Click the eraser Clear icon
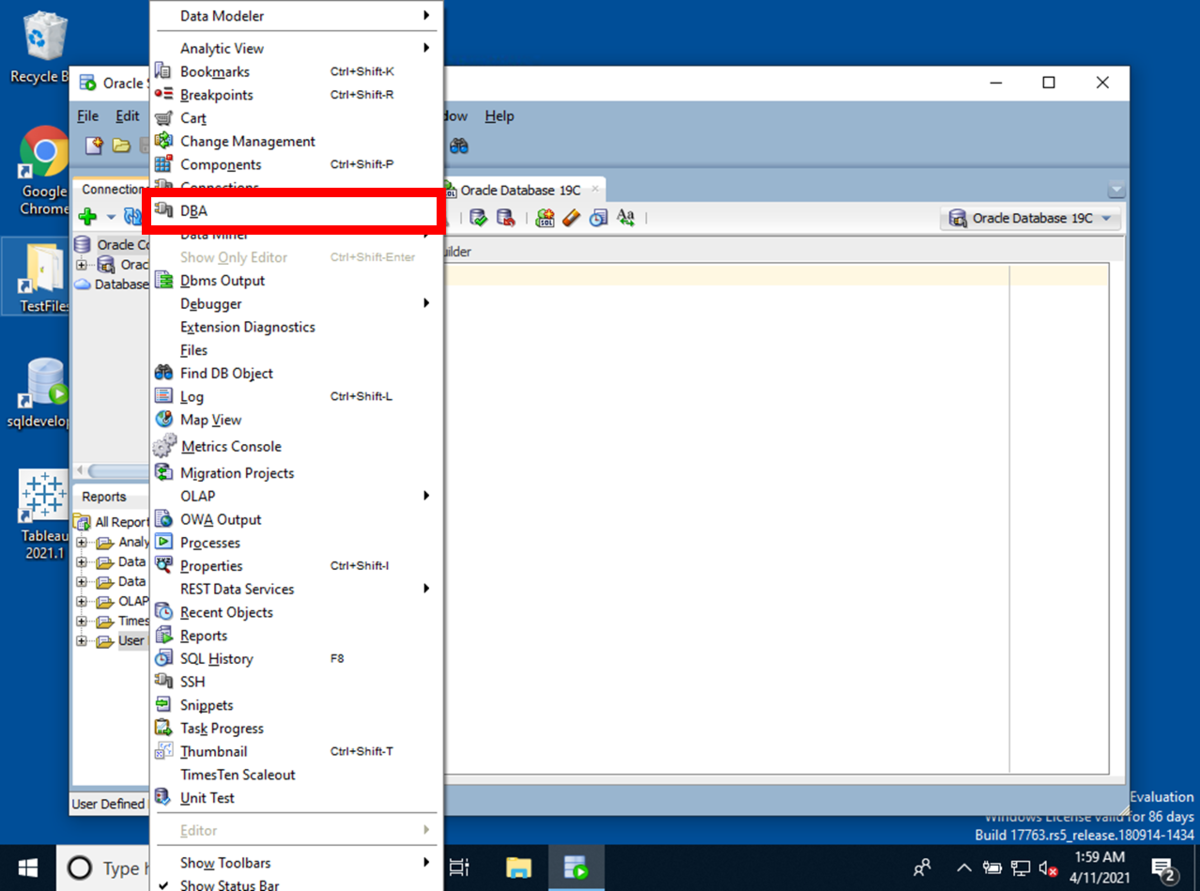1200x891 pixels. coord(571,217)
